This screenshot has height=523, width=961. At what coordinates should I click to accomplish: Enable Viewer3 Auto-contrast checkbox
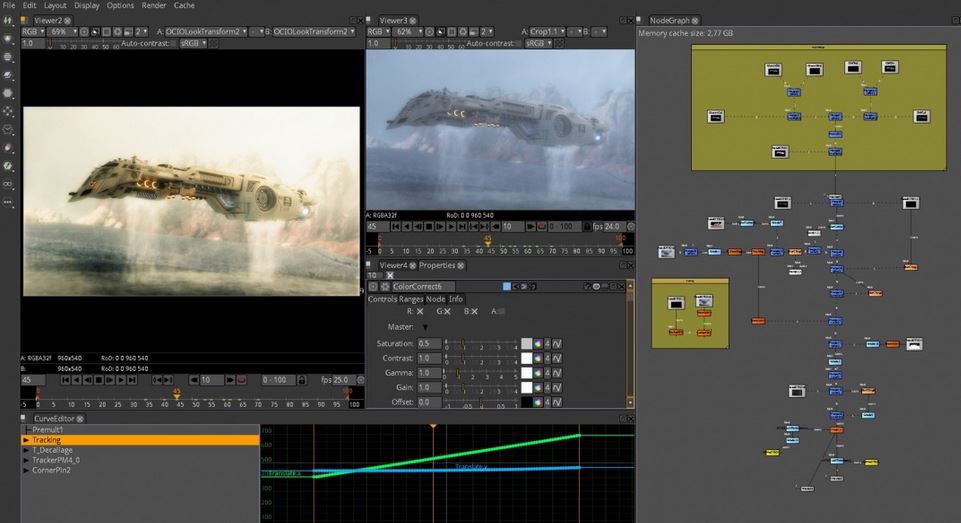[x=518, y=44]
